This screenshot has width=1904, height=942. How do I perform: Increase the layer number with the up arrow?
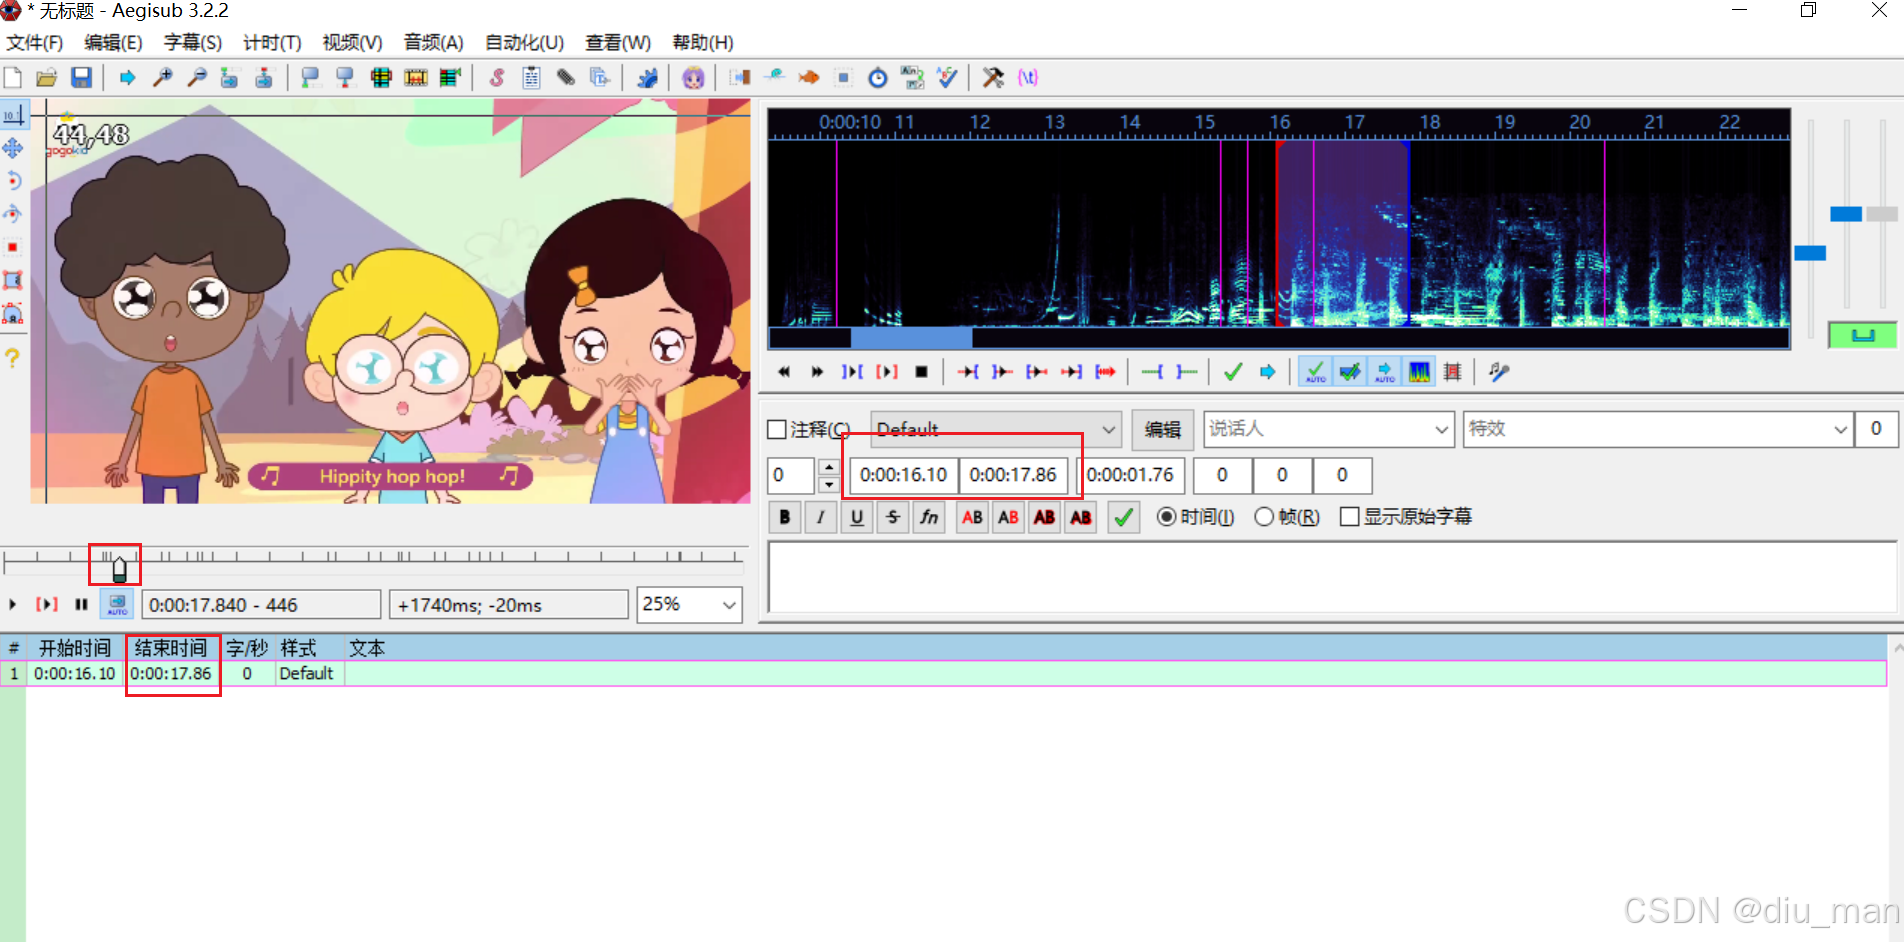(829, 467)
